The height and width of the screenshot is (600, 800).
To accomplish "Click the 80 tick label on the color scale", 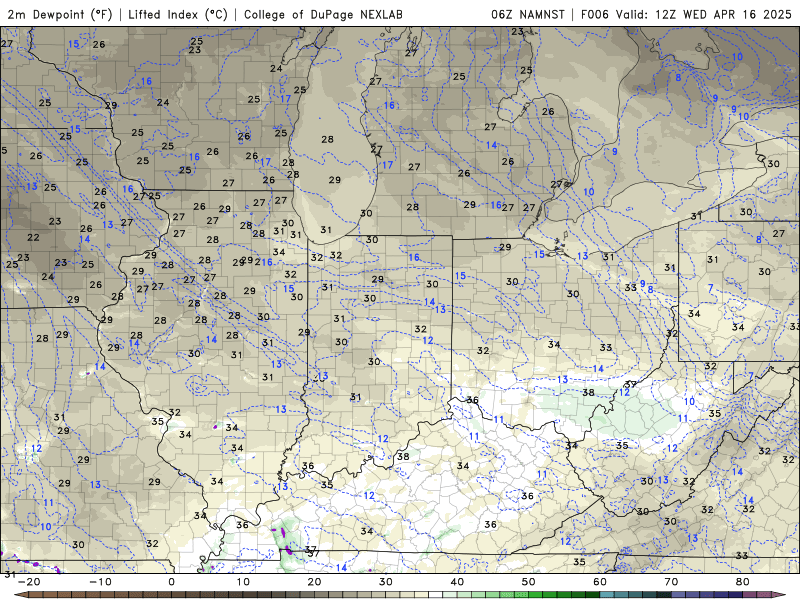I will point(743,582).
